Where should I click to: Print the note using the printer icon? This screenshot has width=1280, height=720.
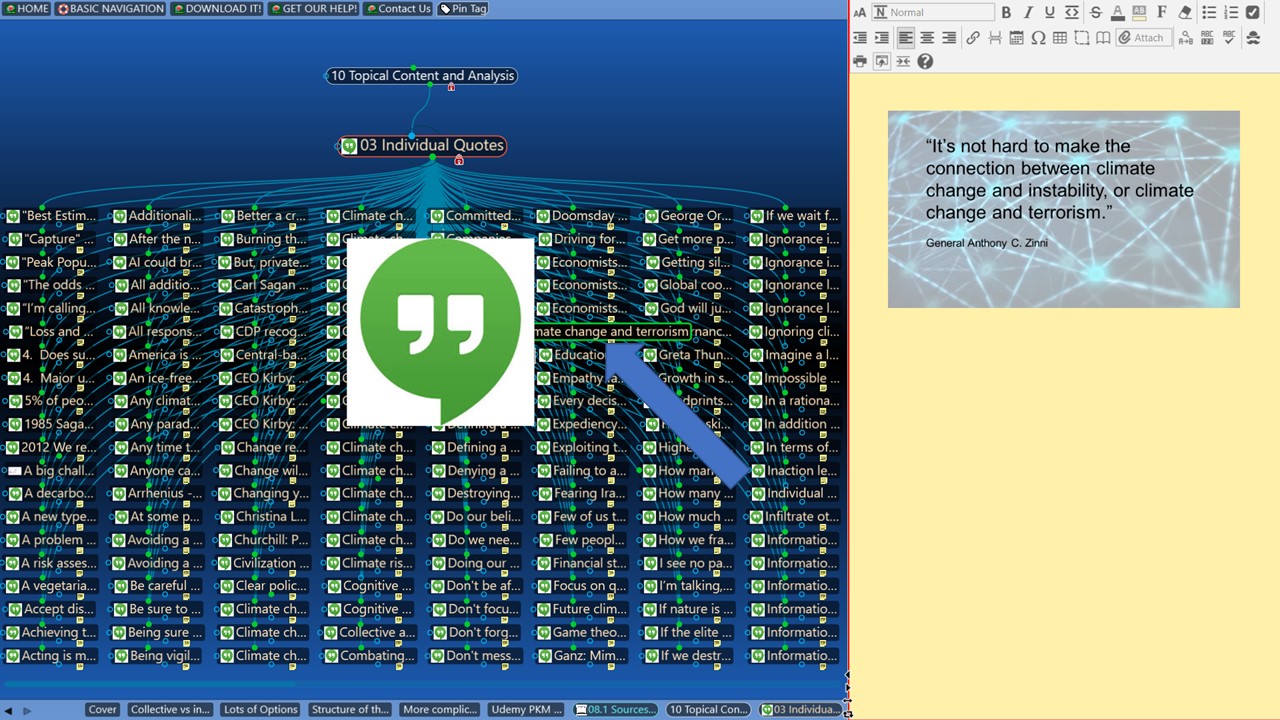click(860, 62)
